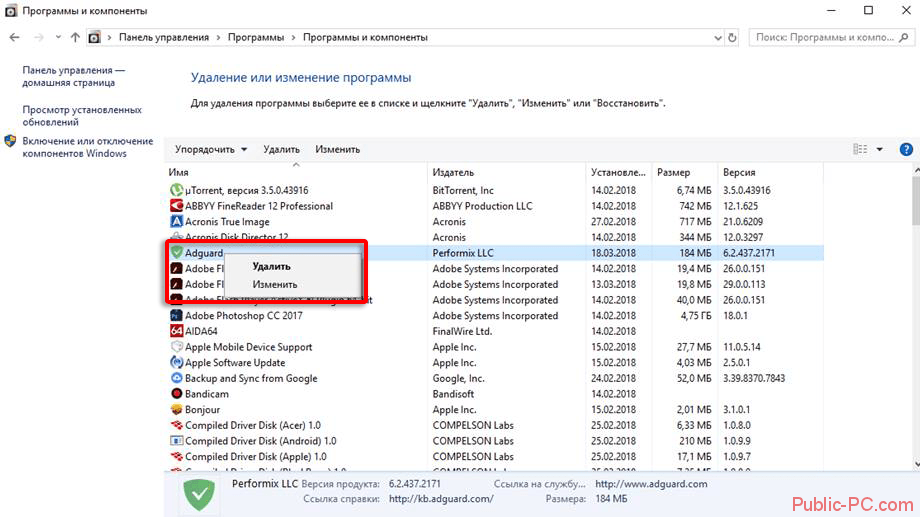Choose Изменить in the context menu
Viewport: 920px width, 517px height.
pos(274,284)
